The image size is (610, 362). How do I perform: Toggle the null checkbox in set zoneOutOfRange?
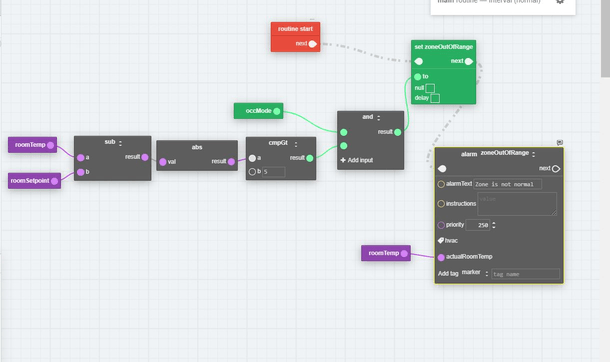tap(430, 88)
